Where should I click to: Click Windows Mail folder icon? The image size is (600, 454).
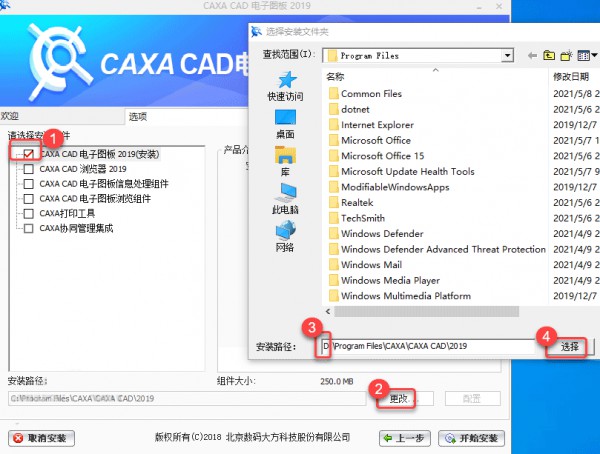click(x=334, y=265)
